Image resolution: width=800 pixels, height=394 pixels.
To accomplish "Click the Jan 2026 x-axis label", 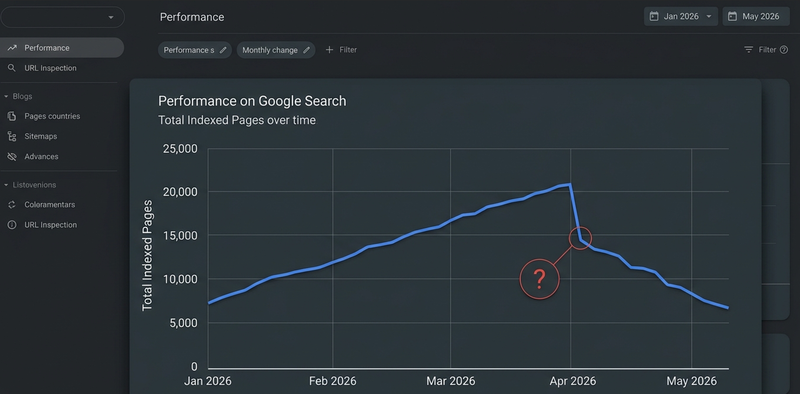I will click(x=208, y=381).
